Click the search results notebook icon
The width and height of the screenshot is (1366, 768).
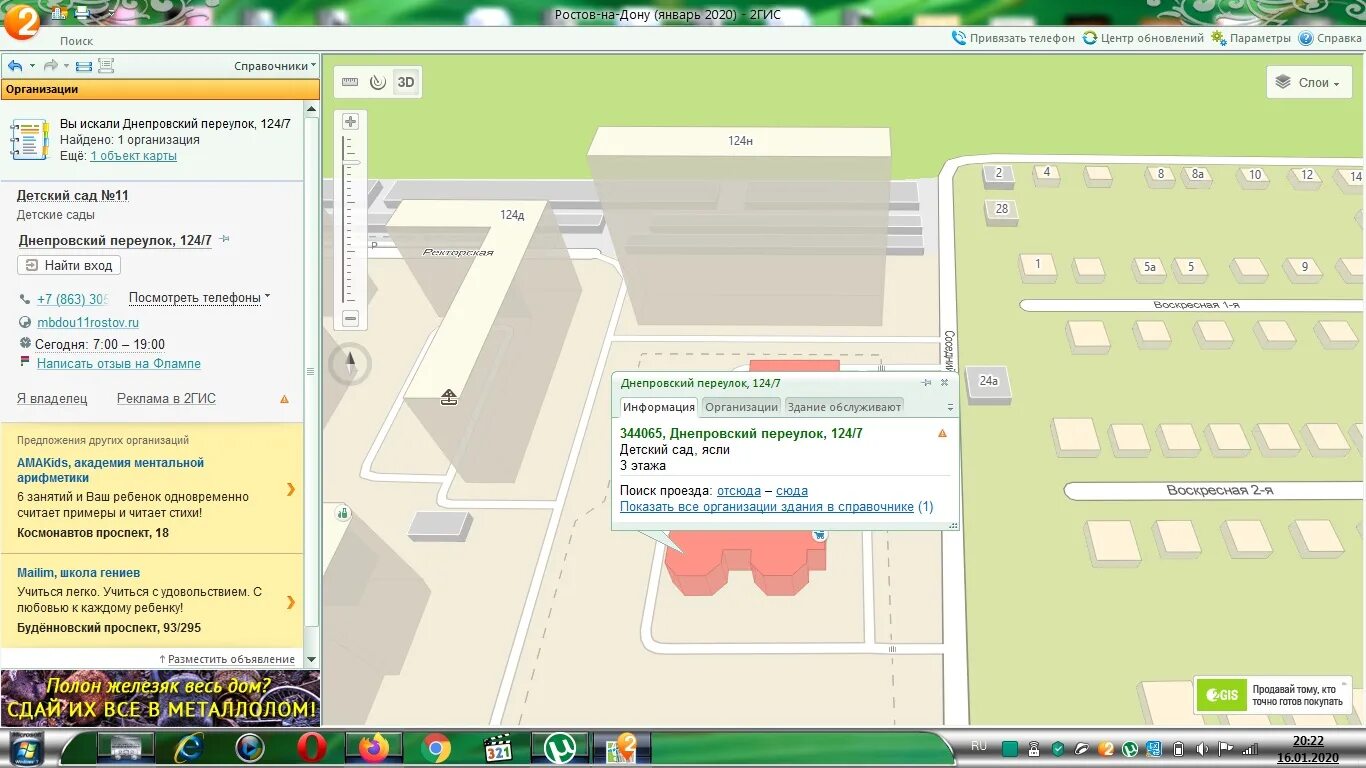tap(29, 139)
